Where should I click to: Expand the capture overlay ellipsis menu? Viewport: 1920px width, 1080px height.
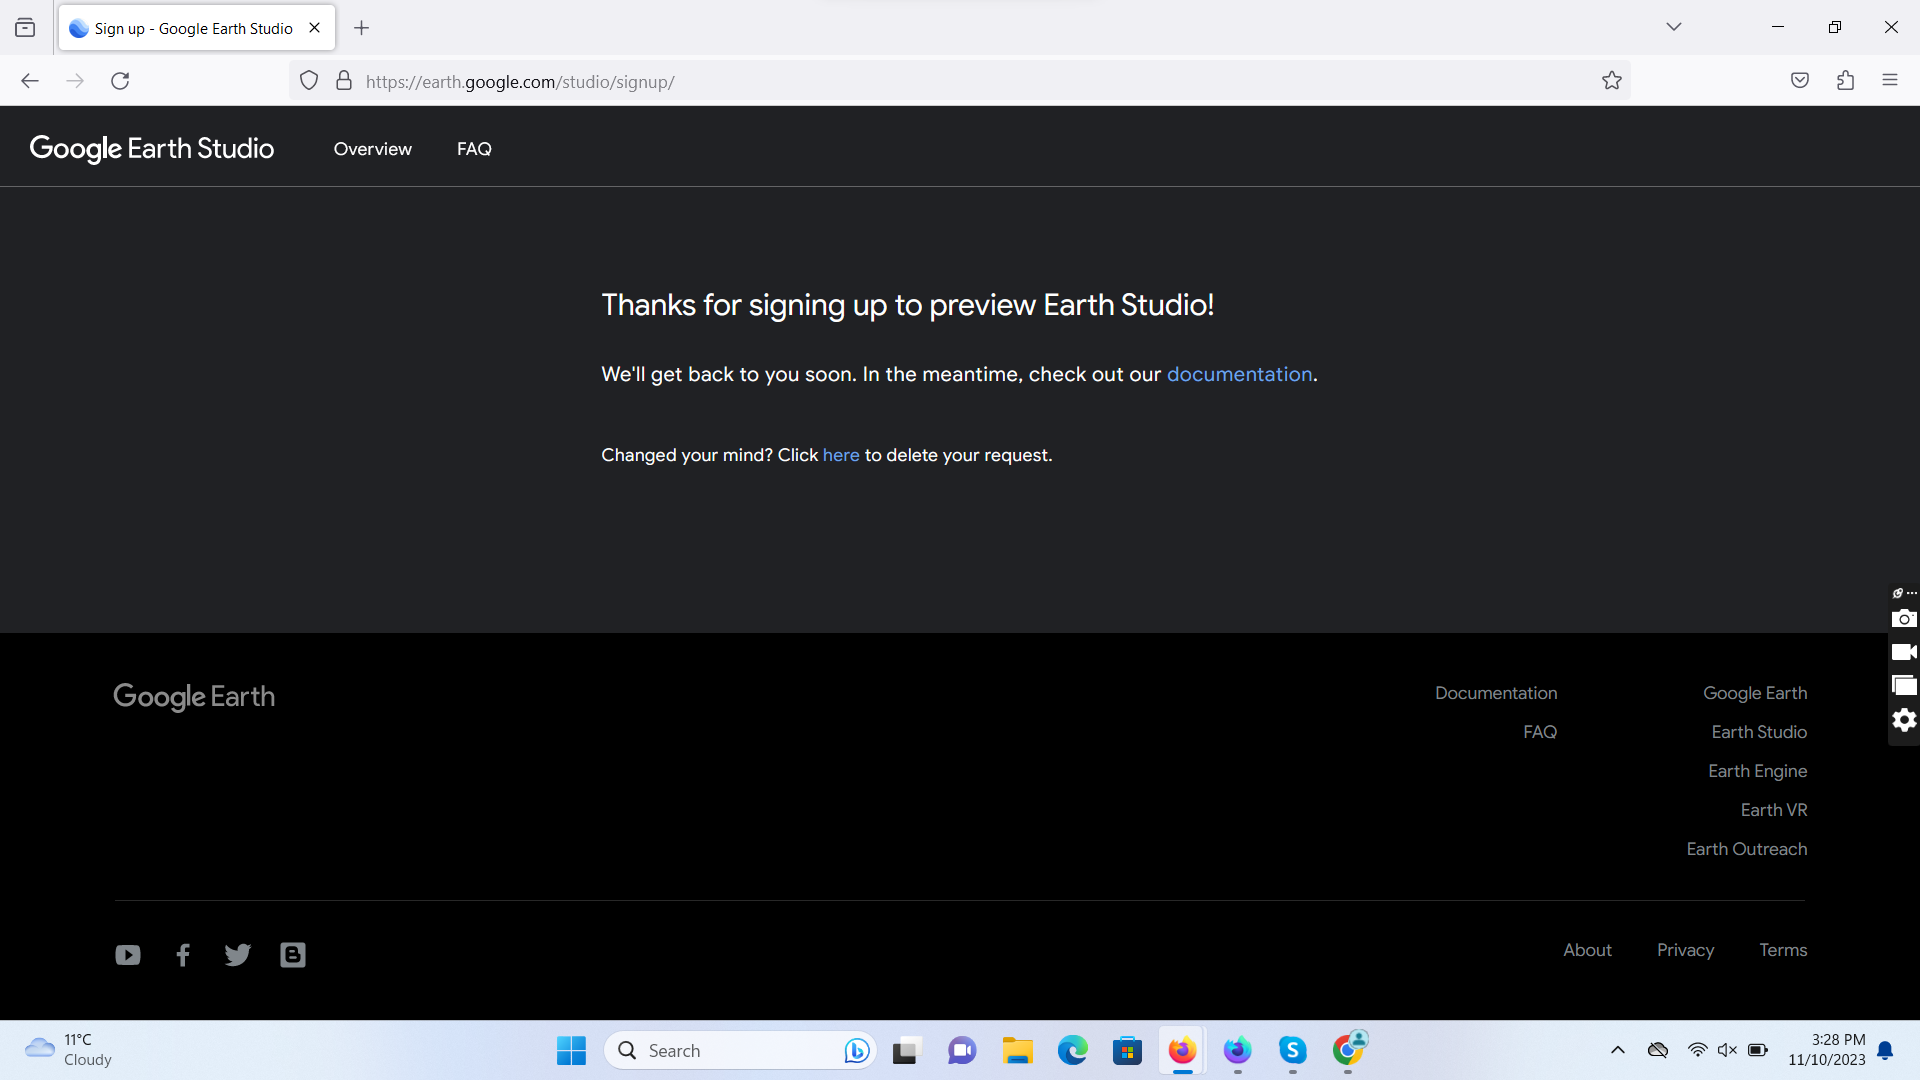coord(1911,592)
